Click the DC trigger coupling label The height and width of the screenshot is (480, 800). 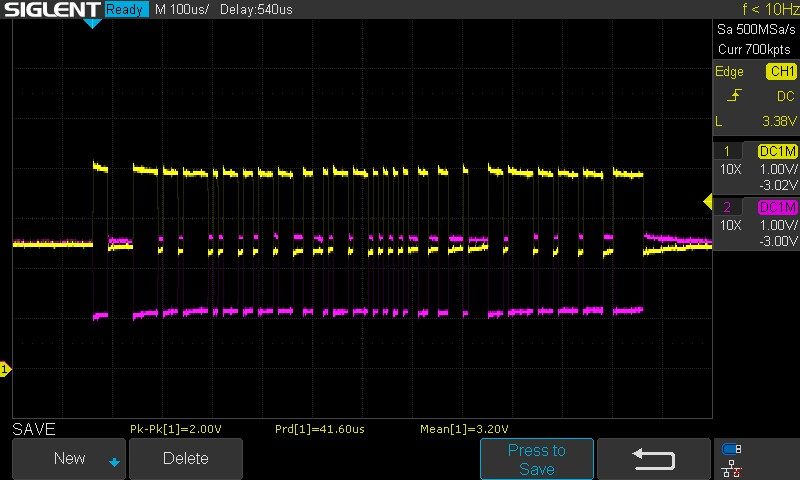[x=786, y=96]
